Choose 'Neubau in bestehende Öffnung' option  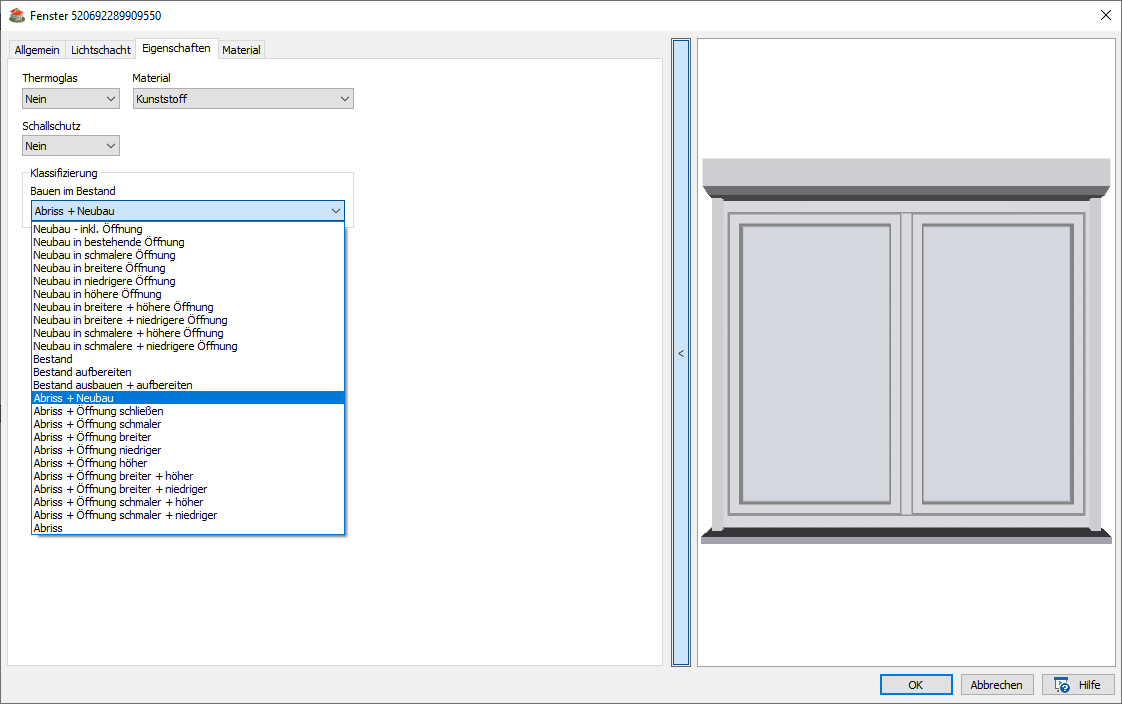point(109,242)
